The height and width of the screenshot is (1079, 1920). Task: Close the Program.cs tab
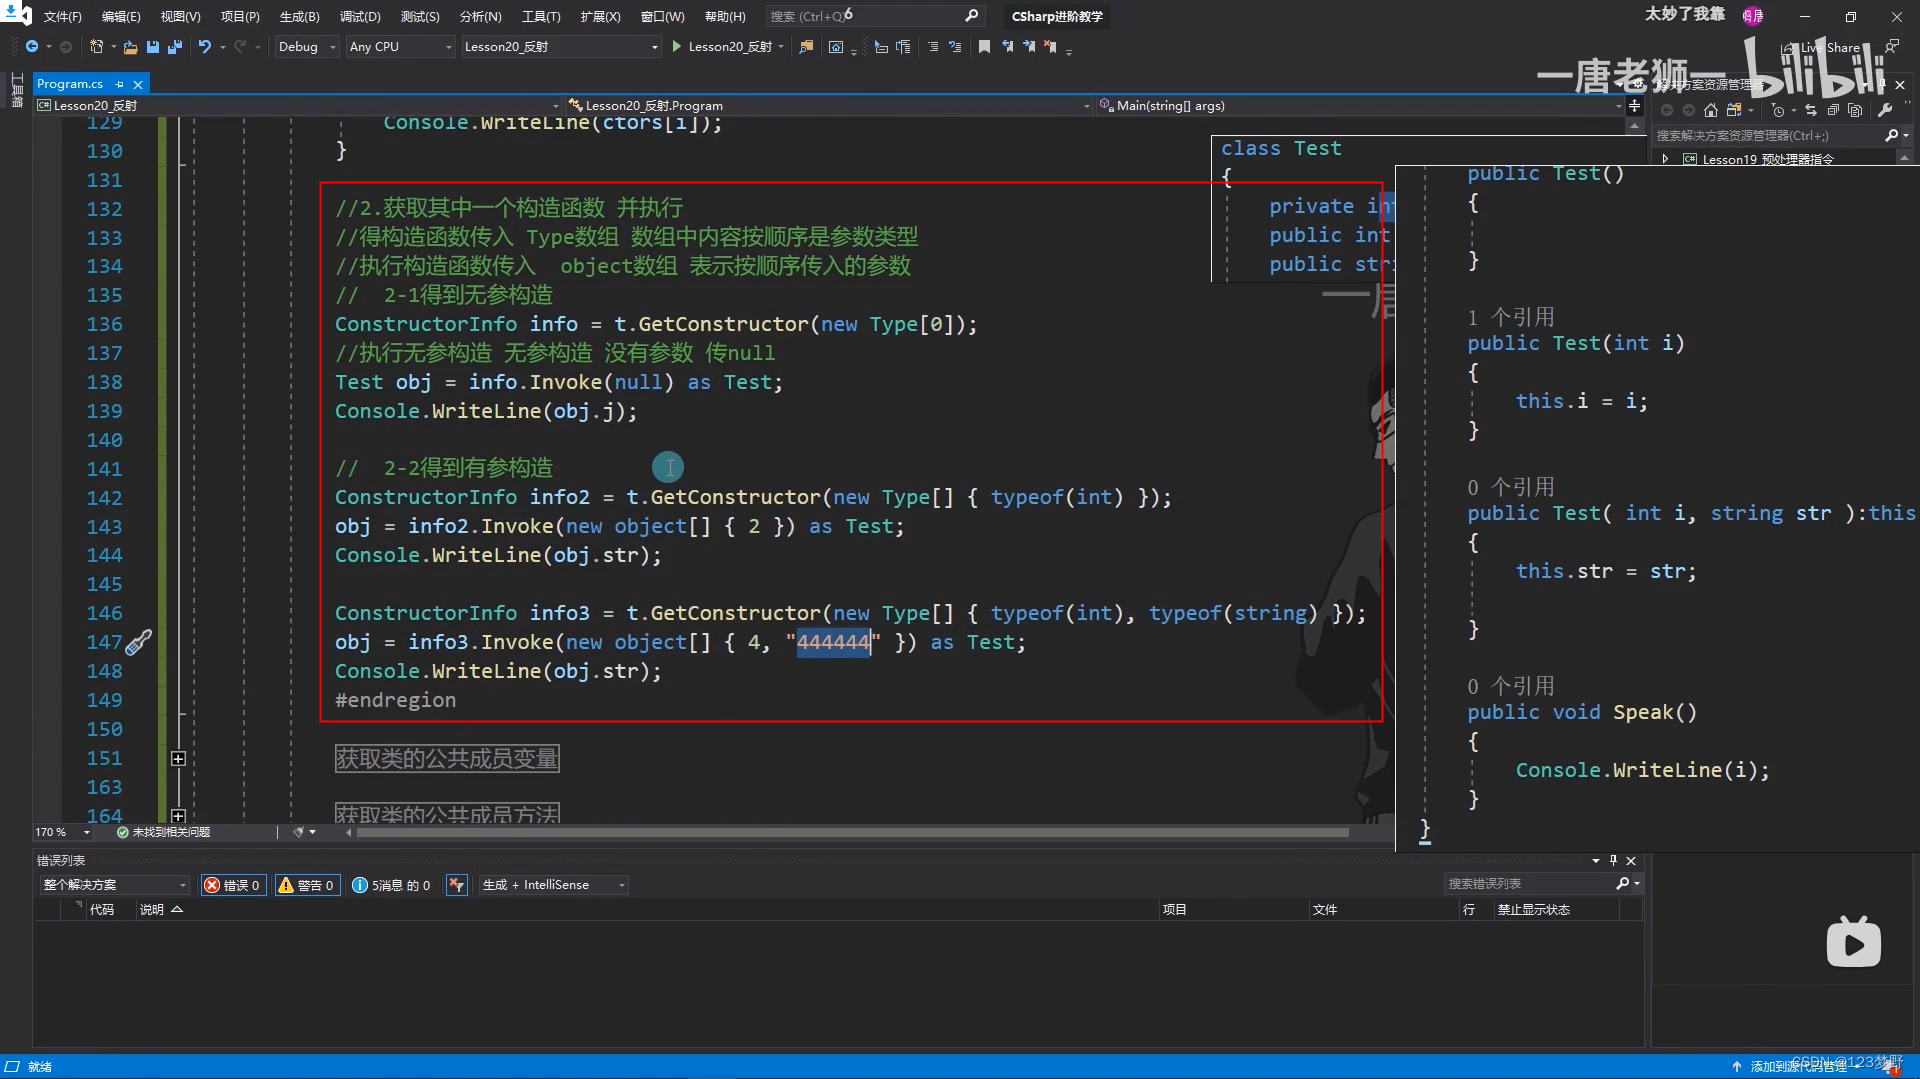[138, 84]
